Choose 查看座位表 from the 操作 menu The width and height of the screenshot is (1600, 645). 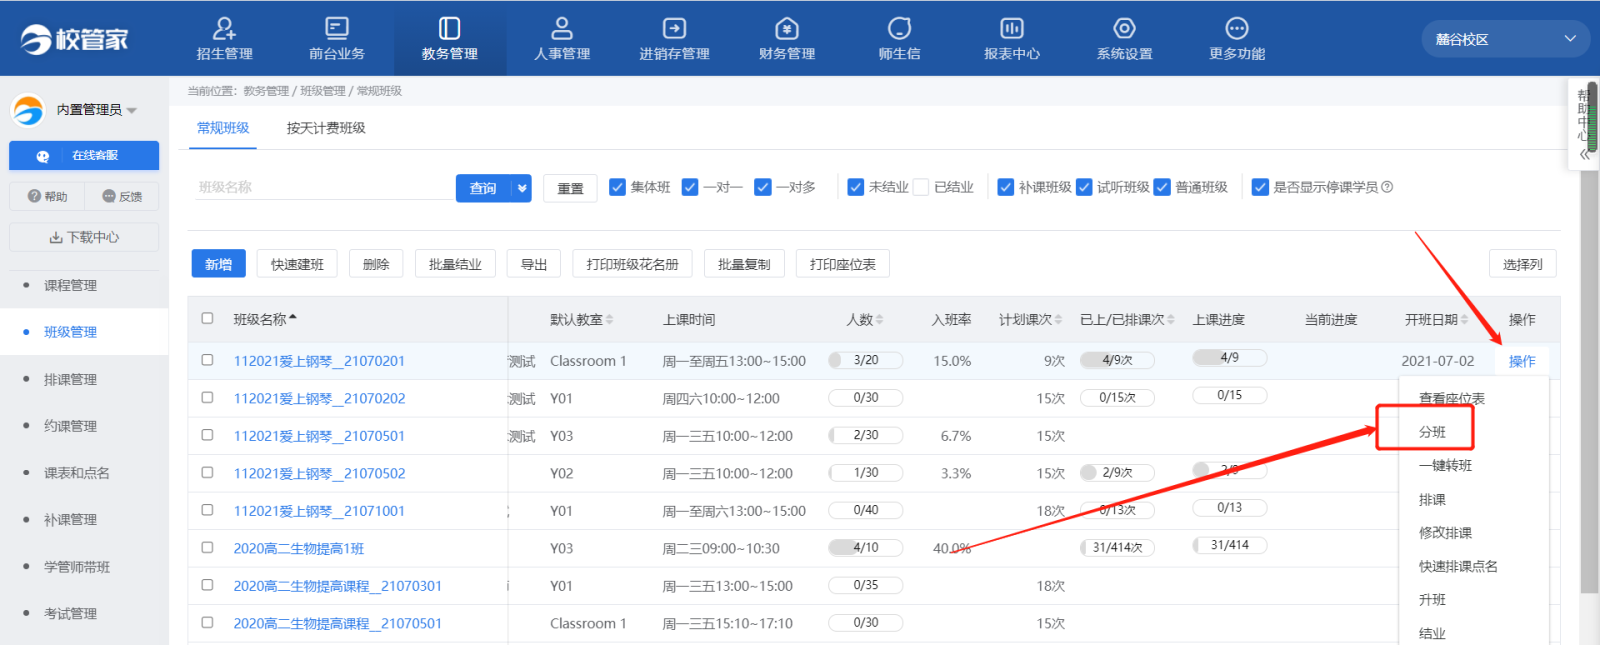pyautogui.click(x=1452, y=398)
